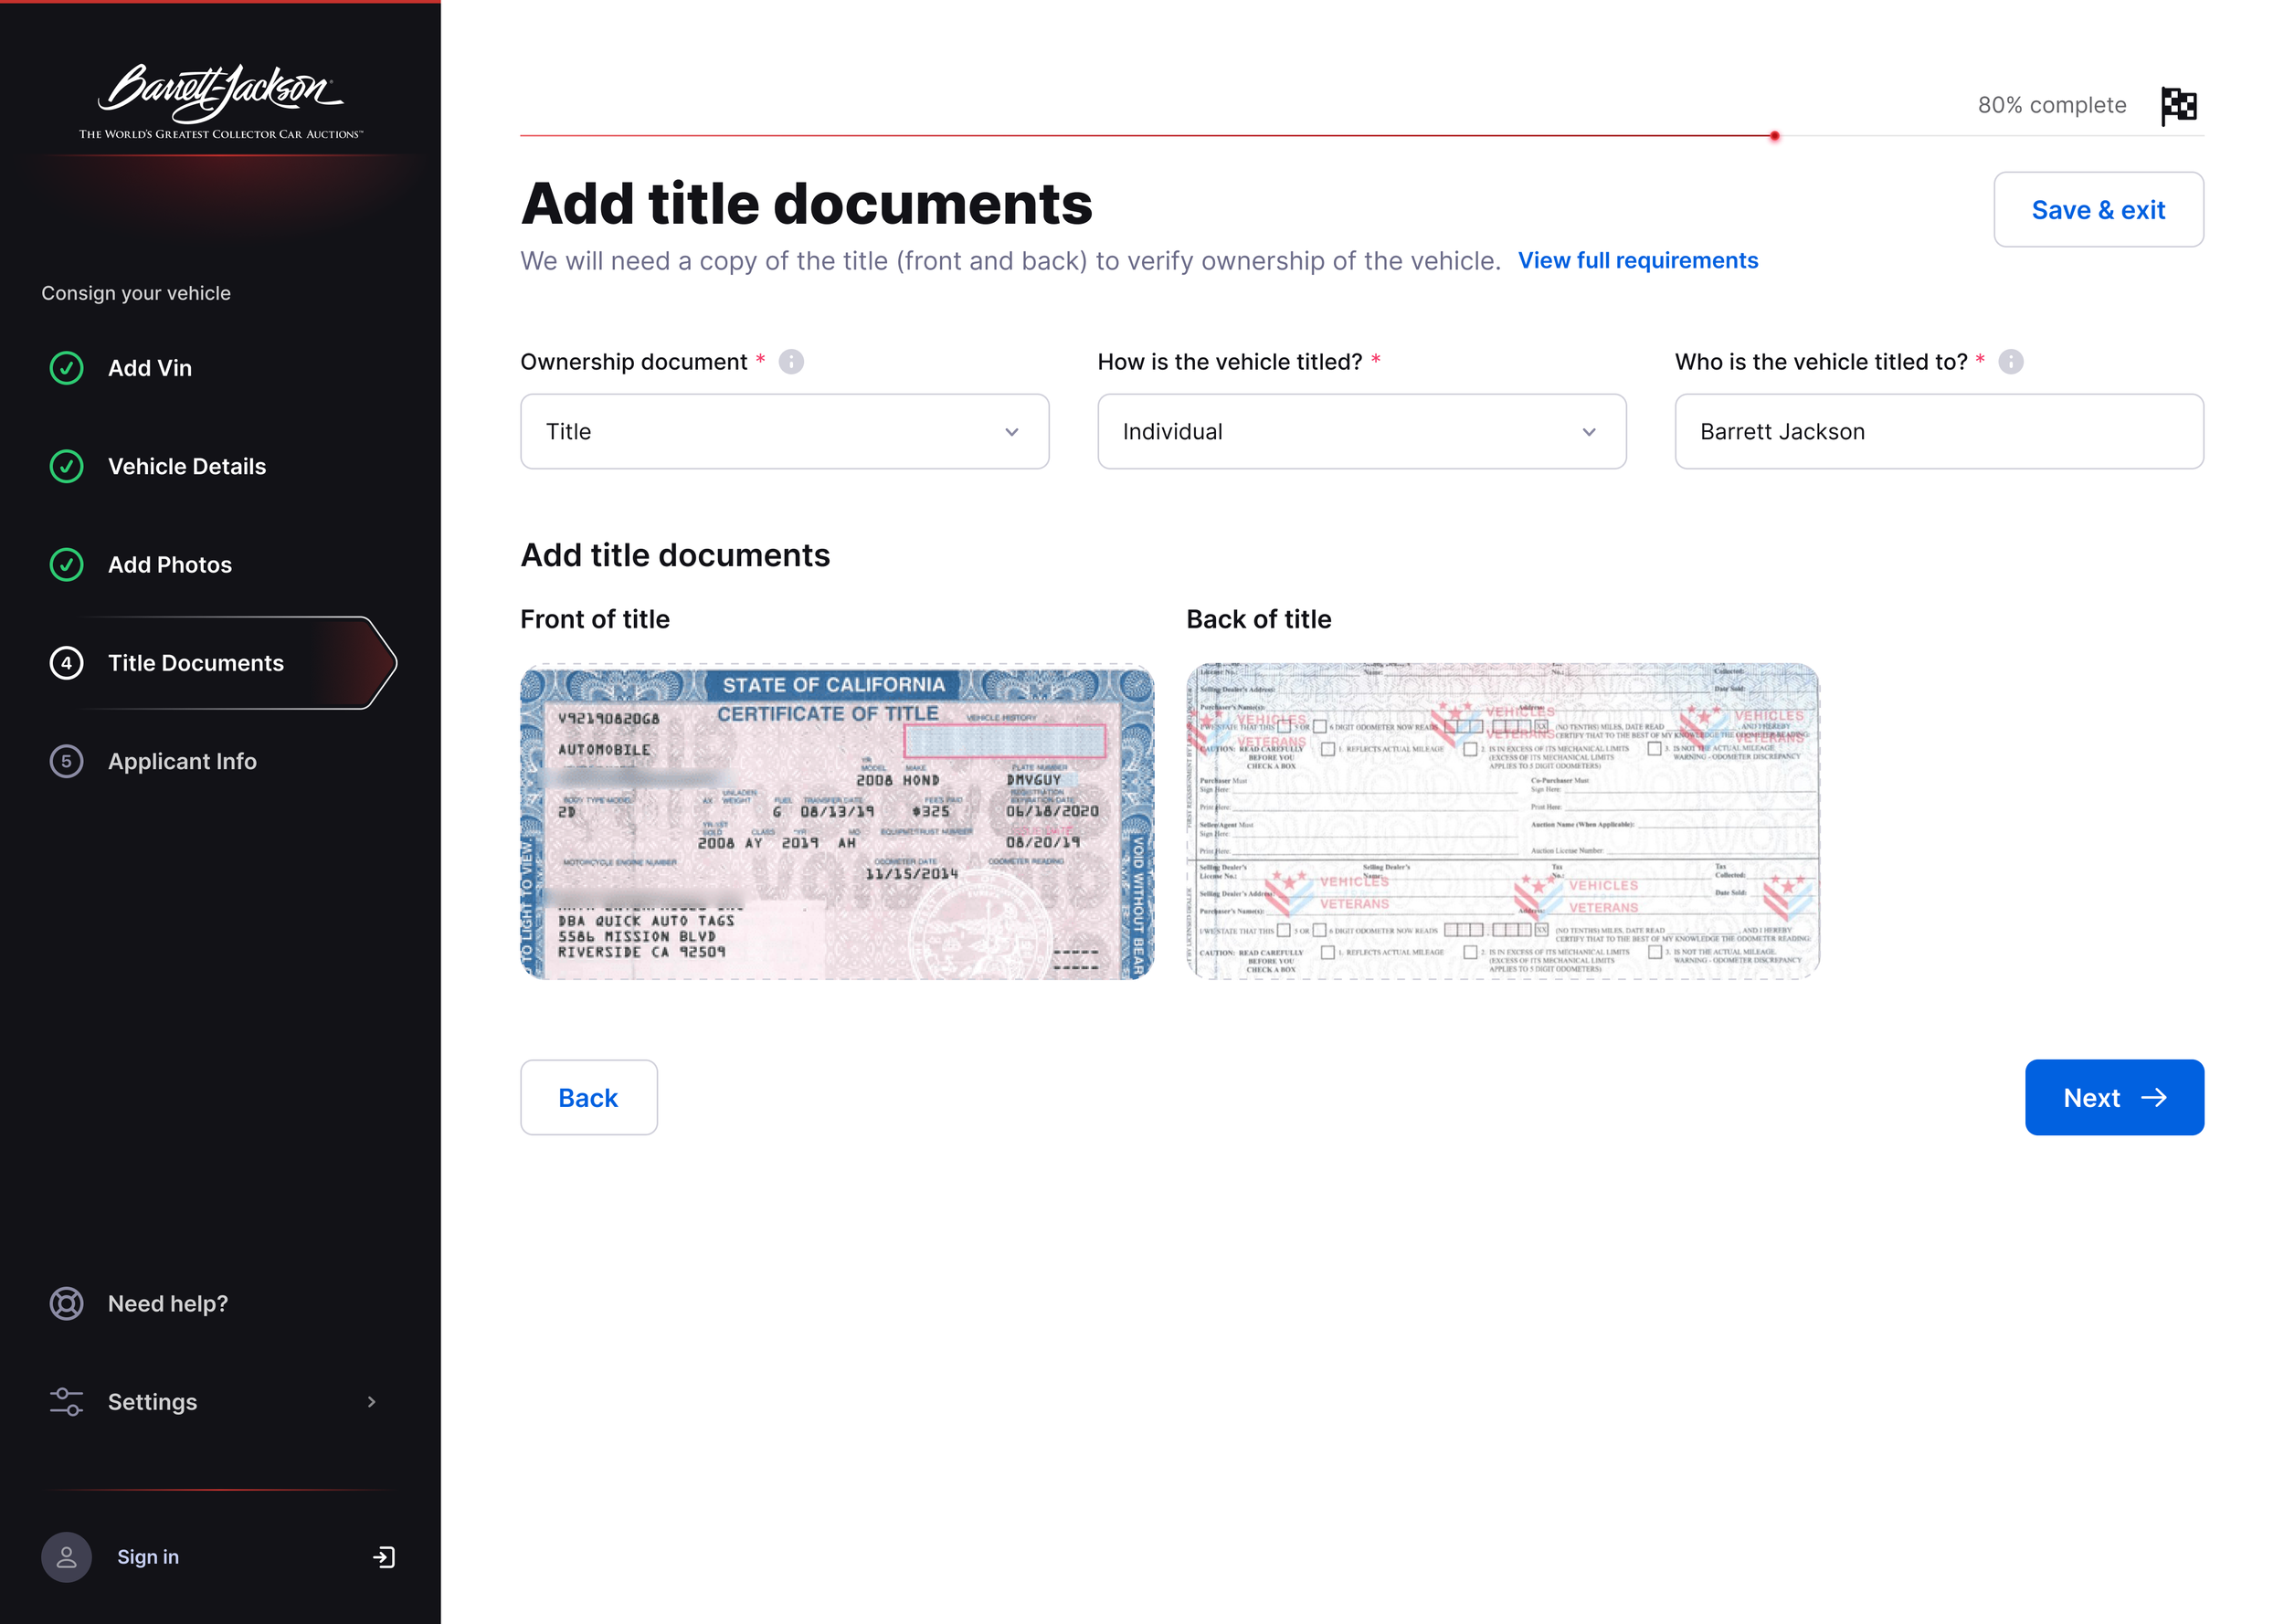
Task: Click the Next button
Action: (x=2114, y=1097)
